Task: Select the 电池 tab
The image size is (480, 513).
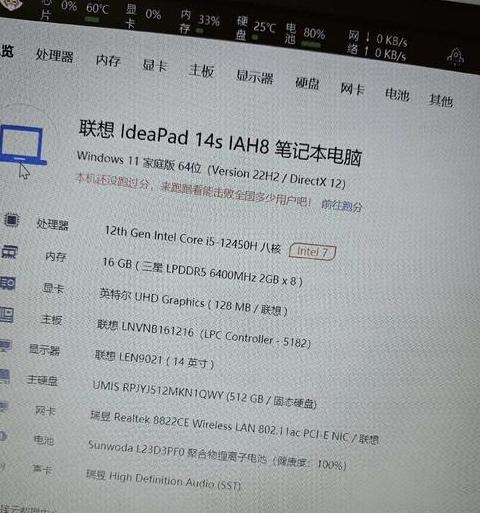Action: 397,95
